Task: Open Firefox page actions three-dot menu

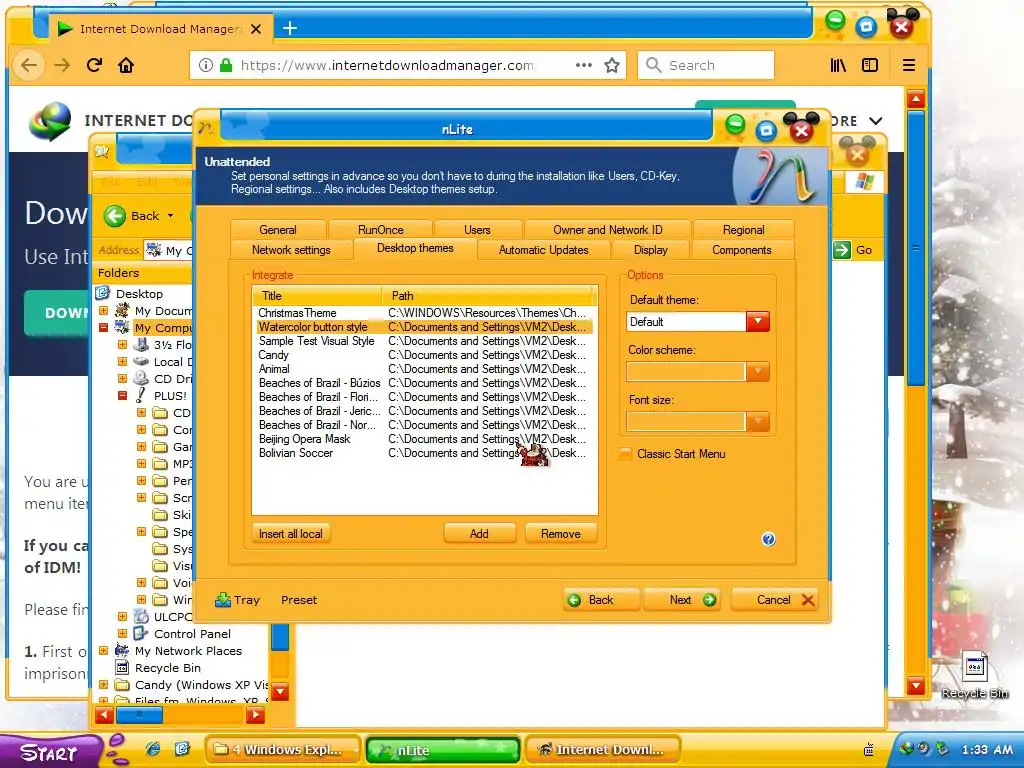Action: [583, 65]
